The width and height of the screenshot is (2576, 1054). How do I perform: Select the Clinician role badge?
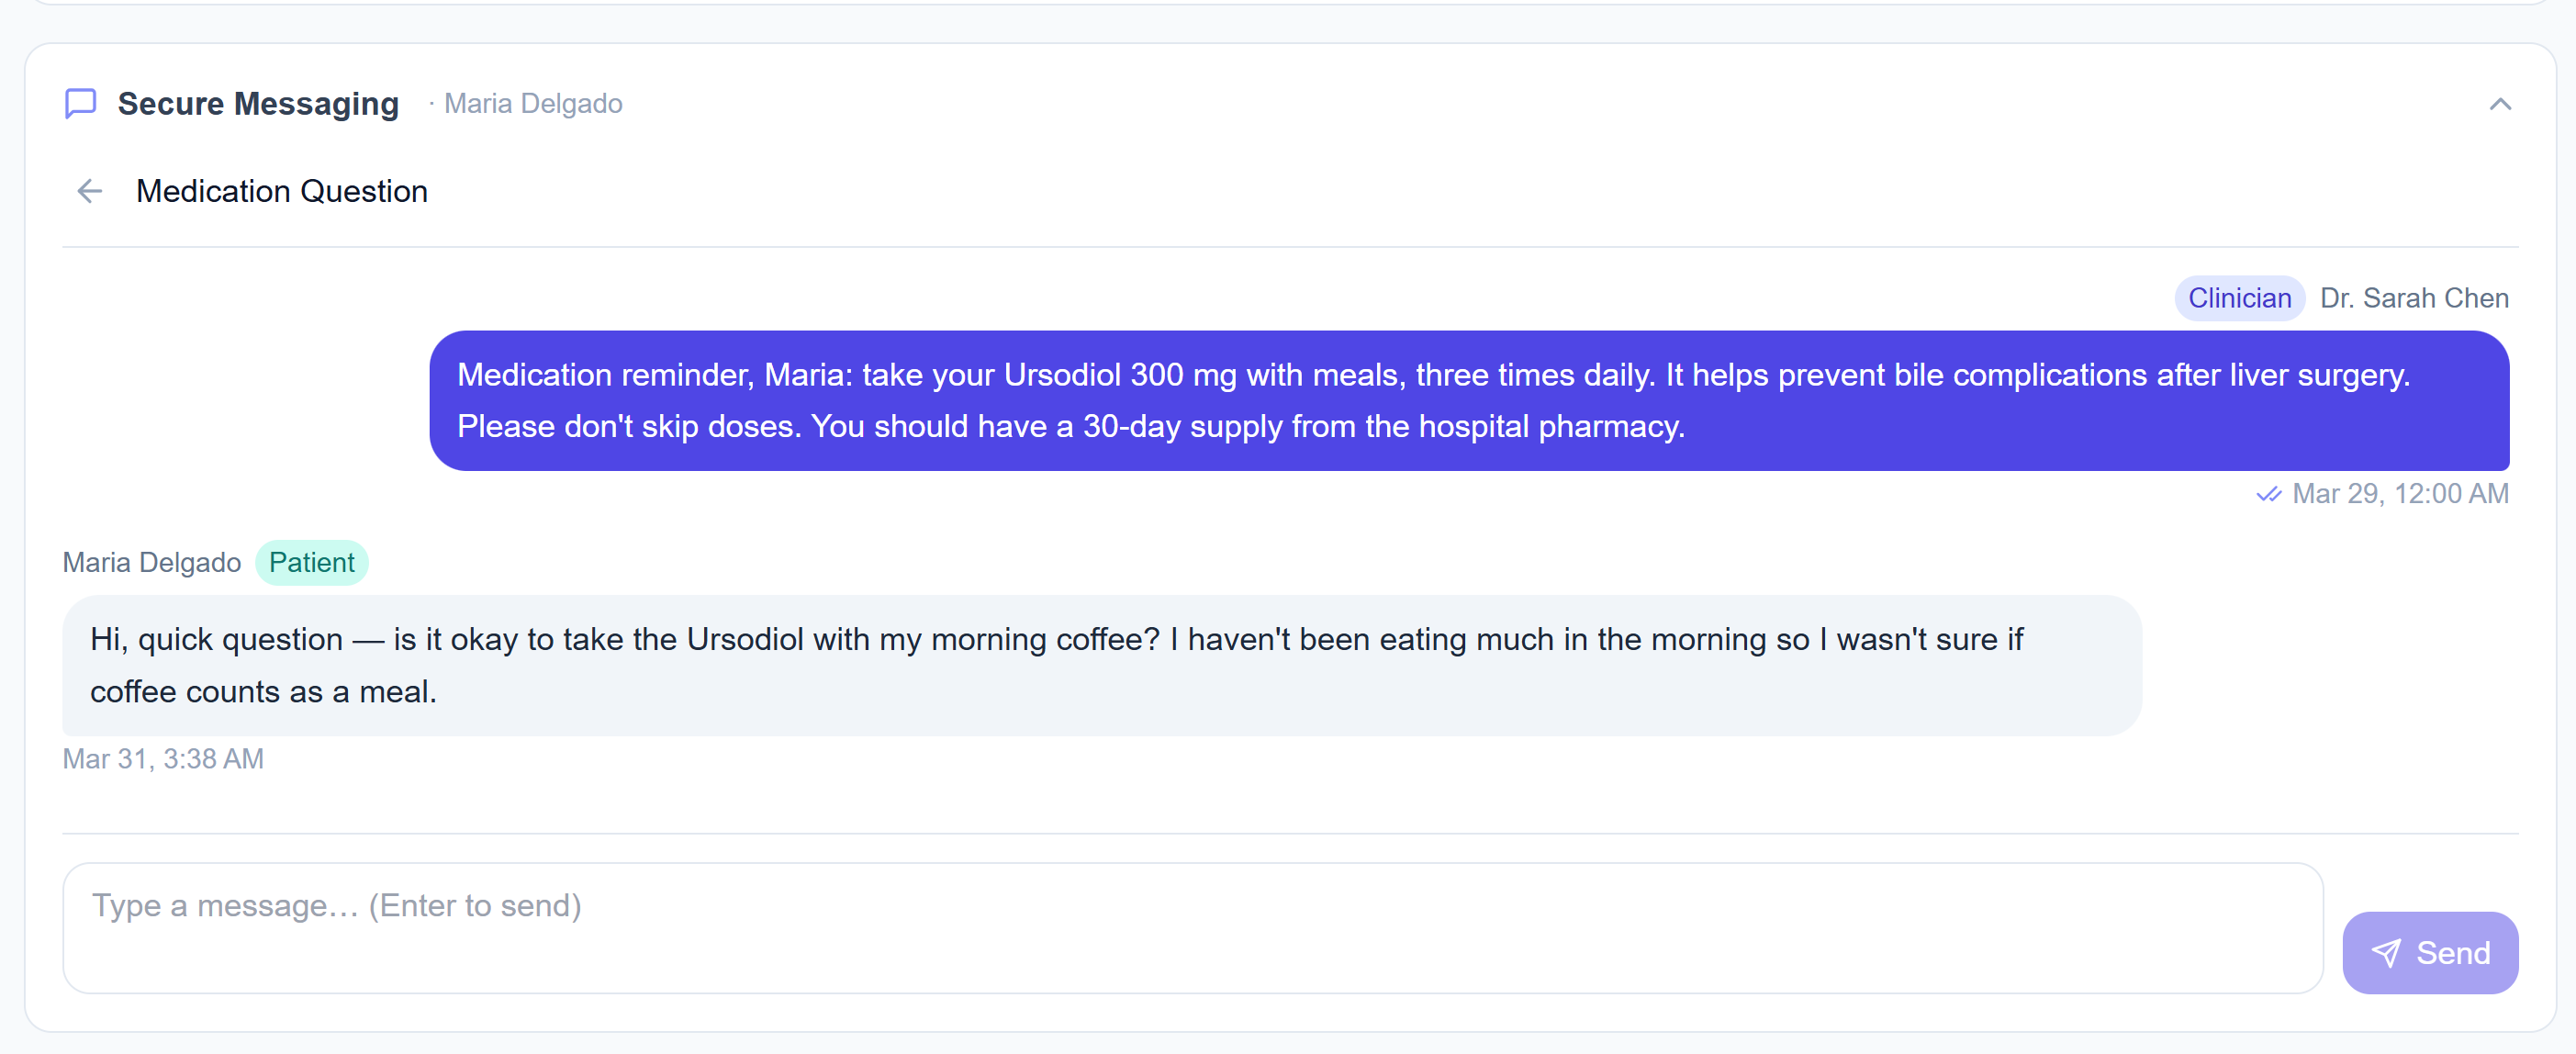coord(2239,297)
